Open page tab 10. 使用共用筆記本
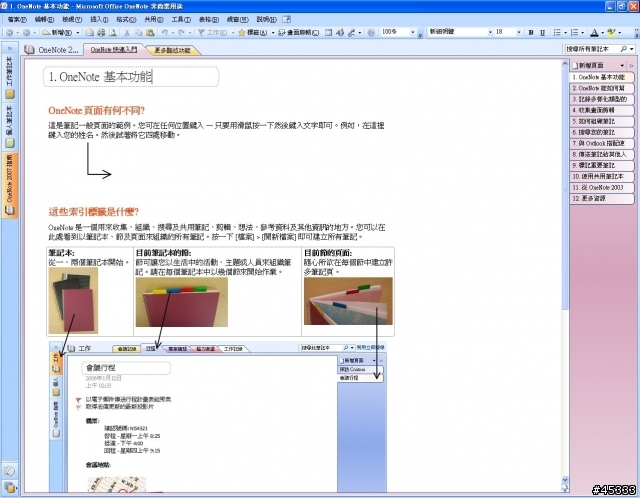 click(x=602, y=176)
